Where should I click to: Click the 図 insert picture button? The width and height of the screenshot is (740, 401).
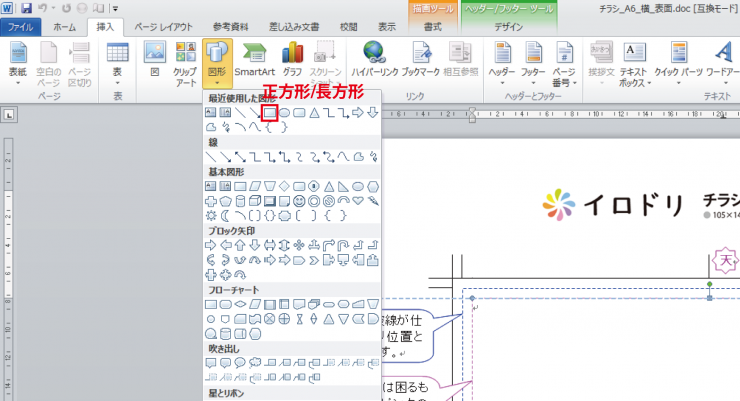pos(155,59)
